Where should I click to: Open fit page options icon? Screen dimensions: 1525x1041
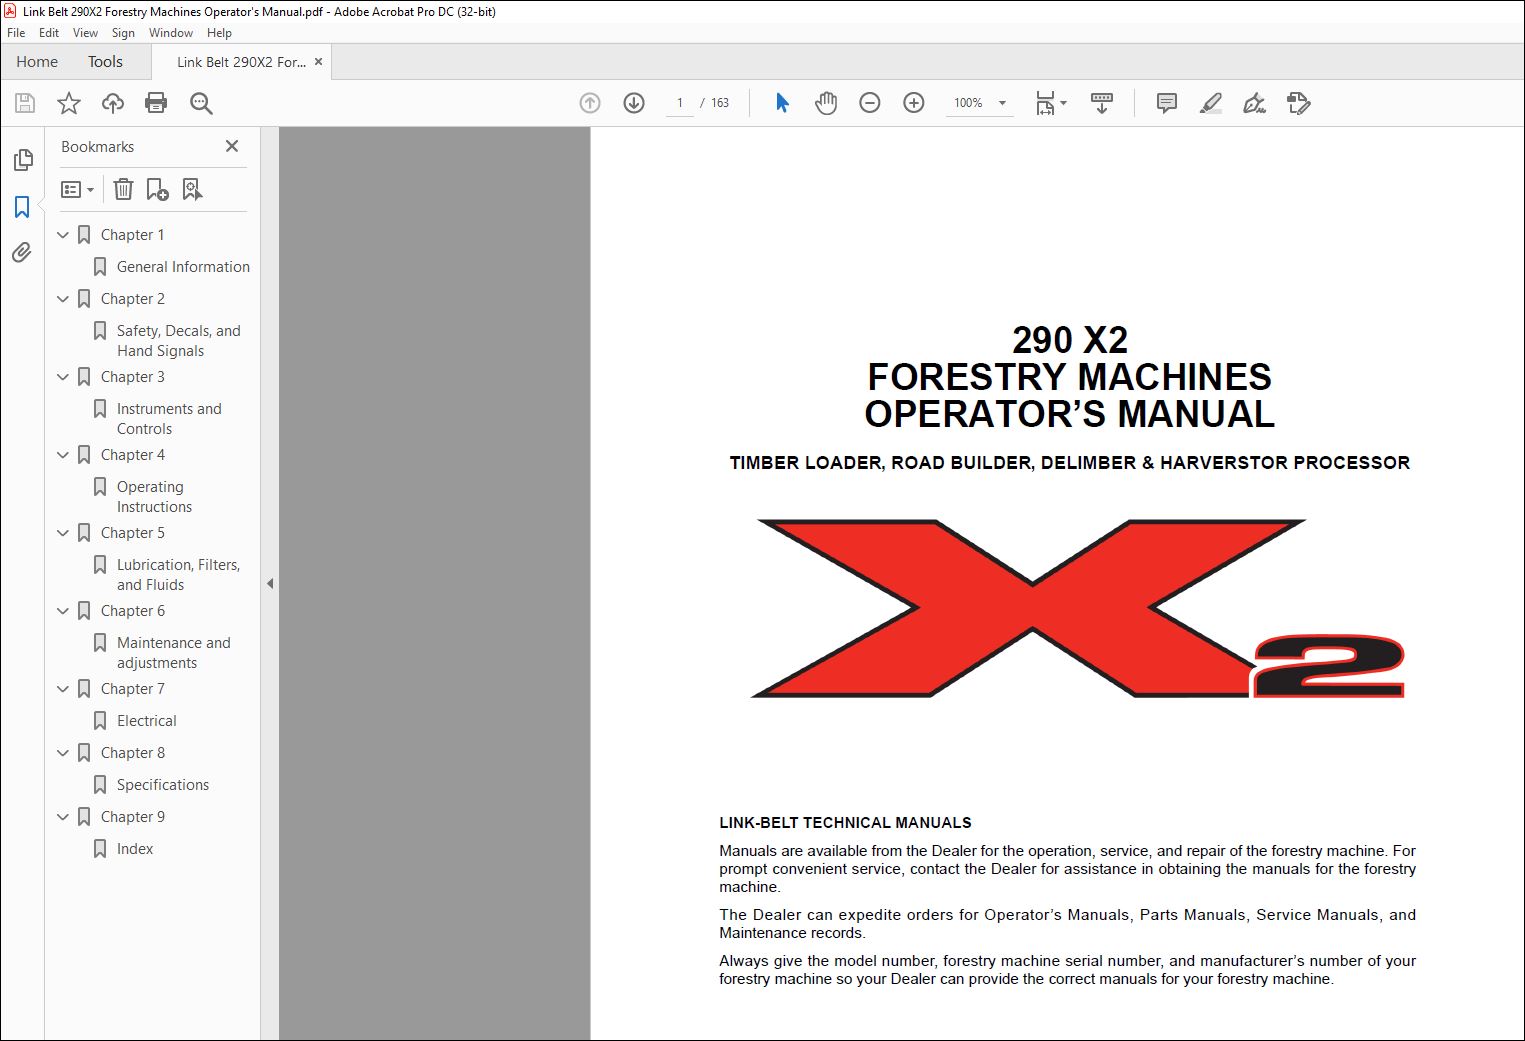coord(1051,103)
